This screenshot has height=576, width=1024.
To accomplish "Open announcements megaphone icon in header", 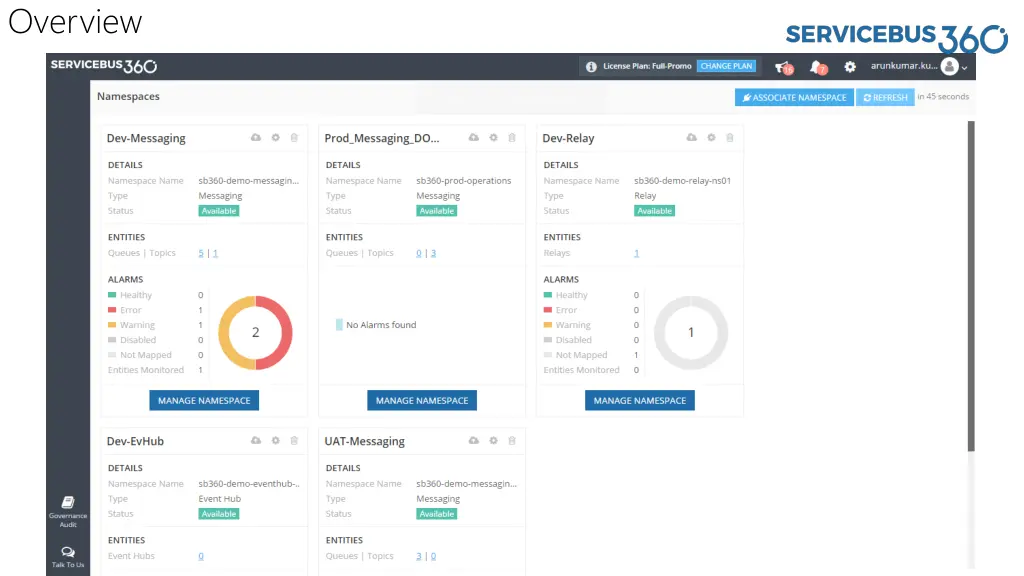I will pyautogui.click(x=783, y=67).
